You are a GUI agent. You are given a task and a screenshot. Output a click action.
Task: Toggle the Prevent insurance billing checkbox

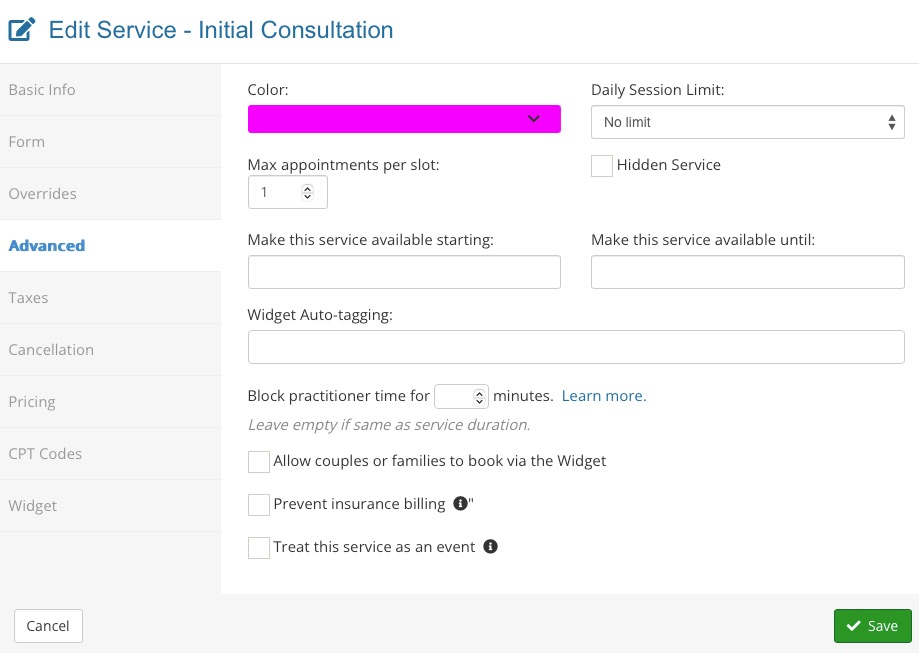258,505
